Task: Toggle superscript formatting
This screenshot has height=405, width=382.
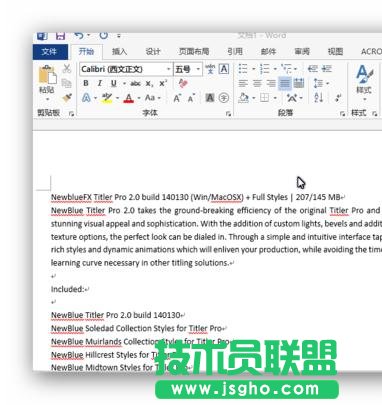Action: tap(163, 84)
